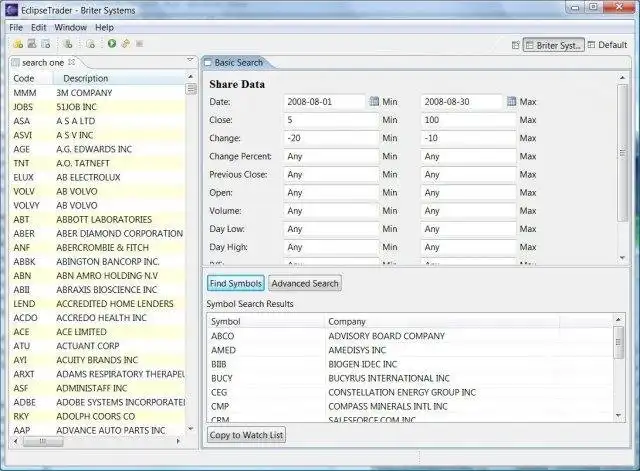The width and height of the screenshot is (640, 471).
Task: Select the 'search one' view tab
Action: click(x=43, y=62)
